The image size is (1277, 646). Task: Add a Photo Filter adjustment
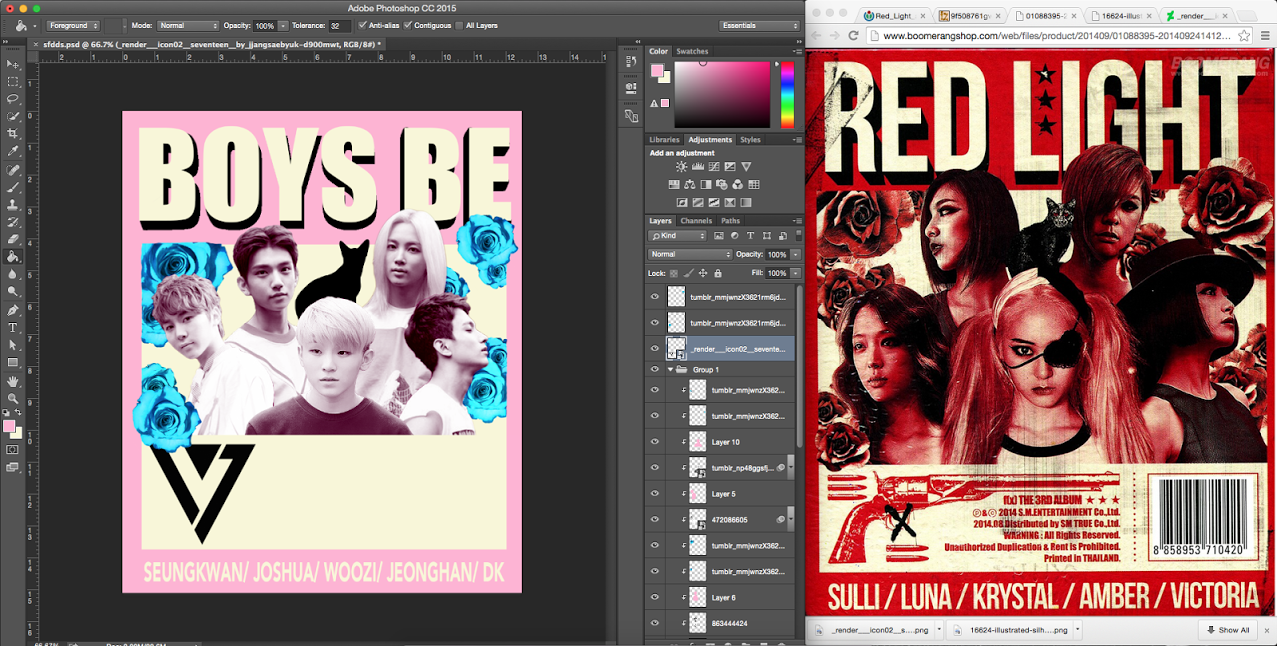pos(721,185)
